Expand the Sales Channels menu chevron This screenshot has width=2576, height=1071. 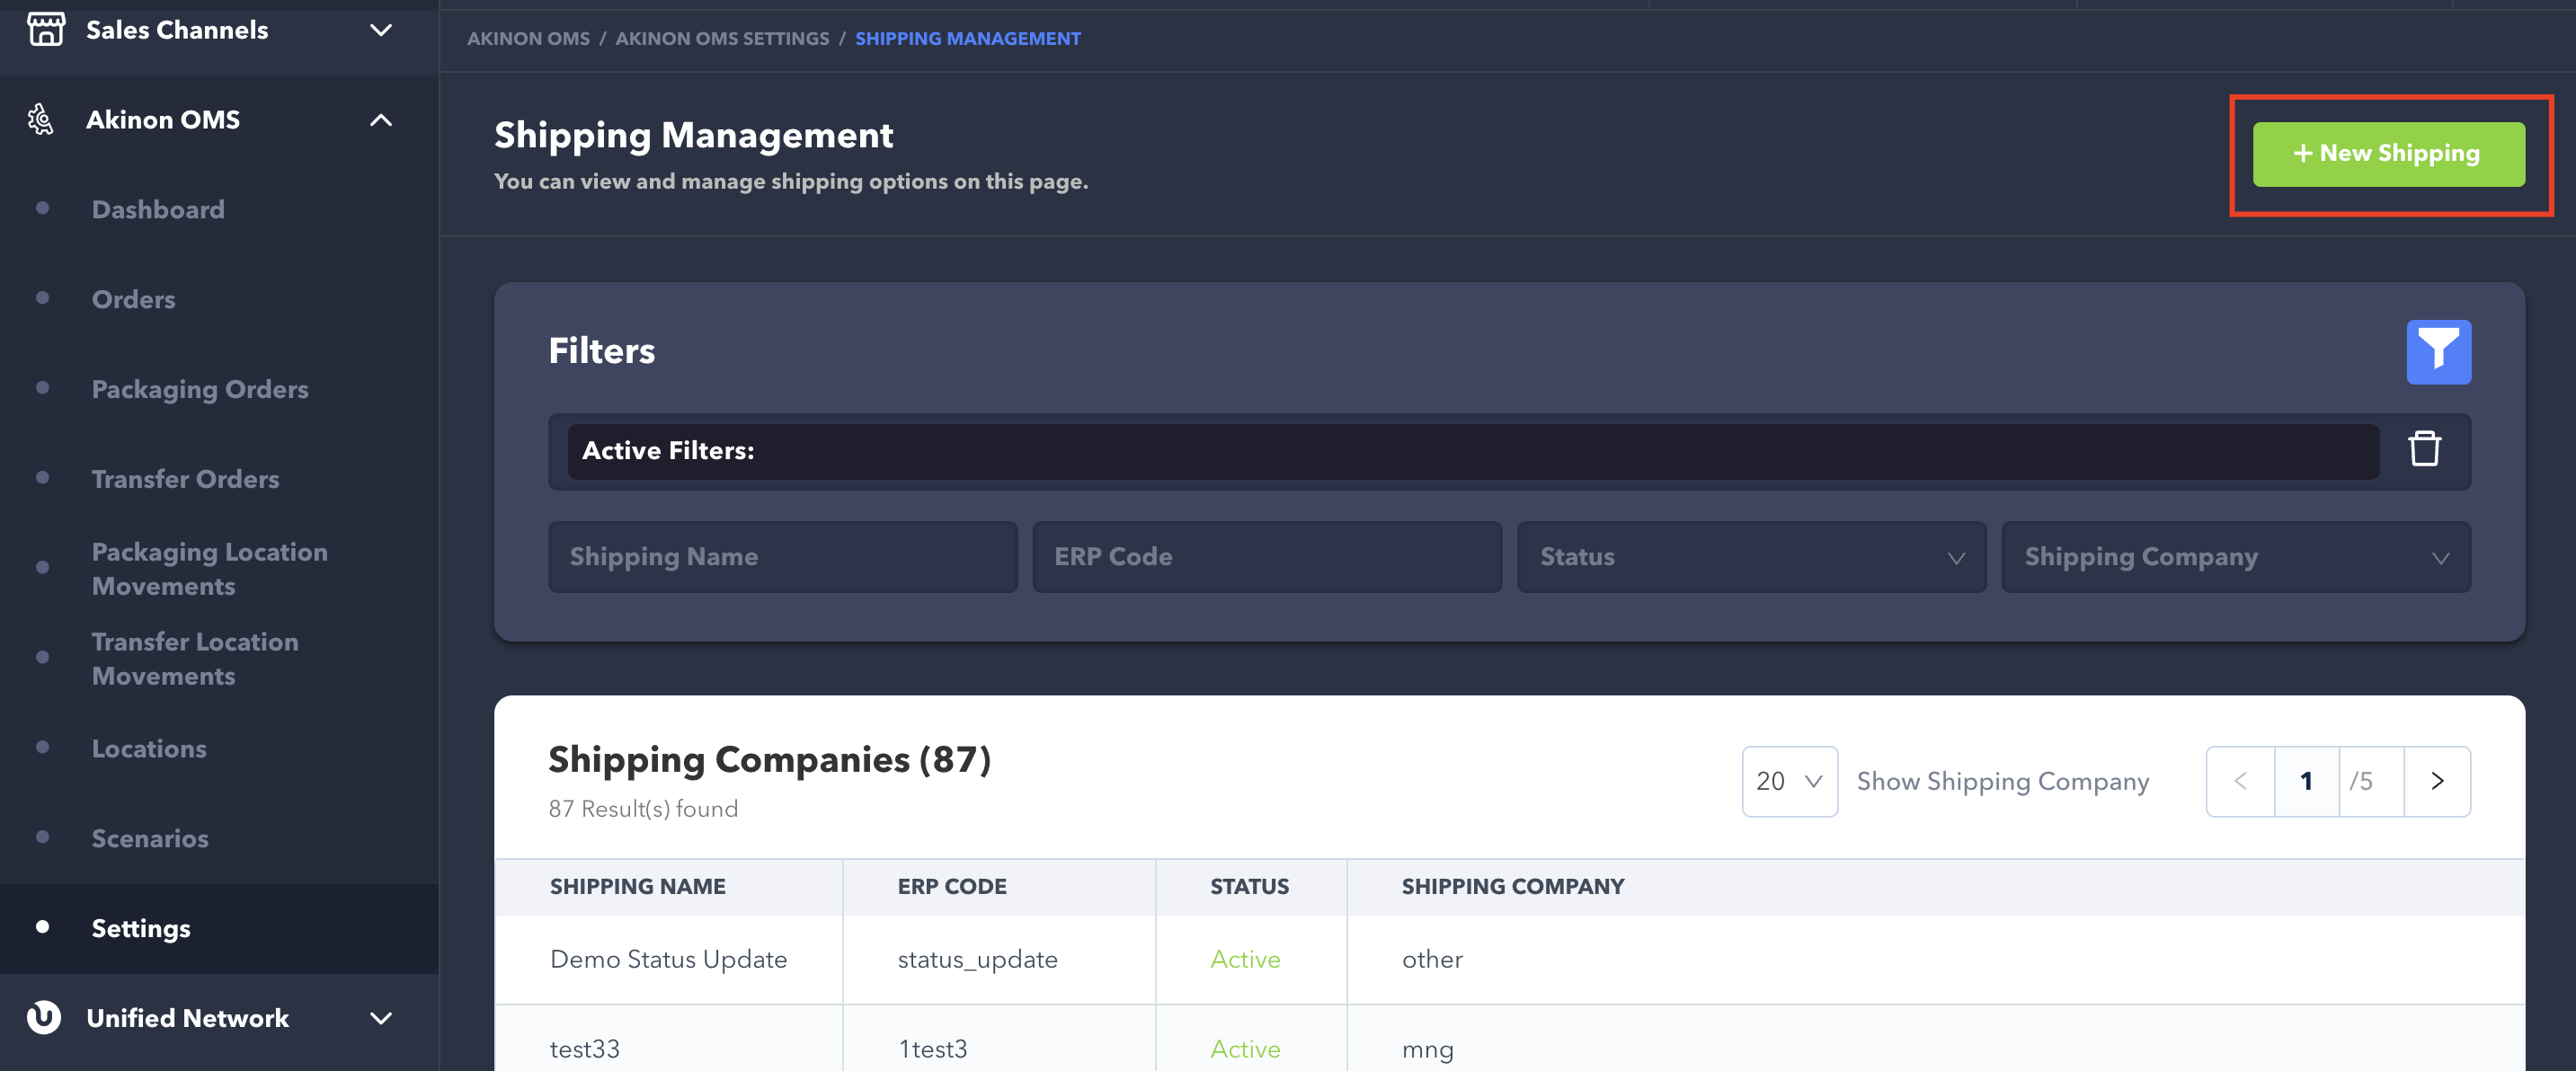(380, 30)
